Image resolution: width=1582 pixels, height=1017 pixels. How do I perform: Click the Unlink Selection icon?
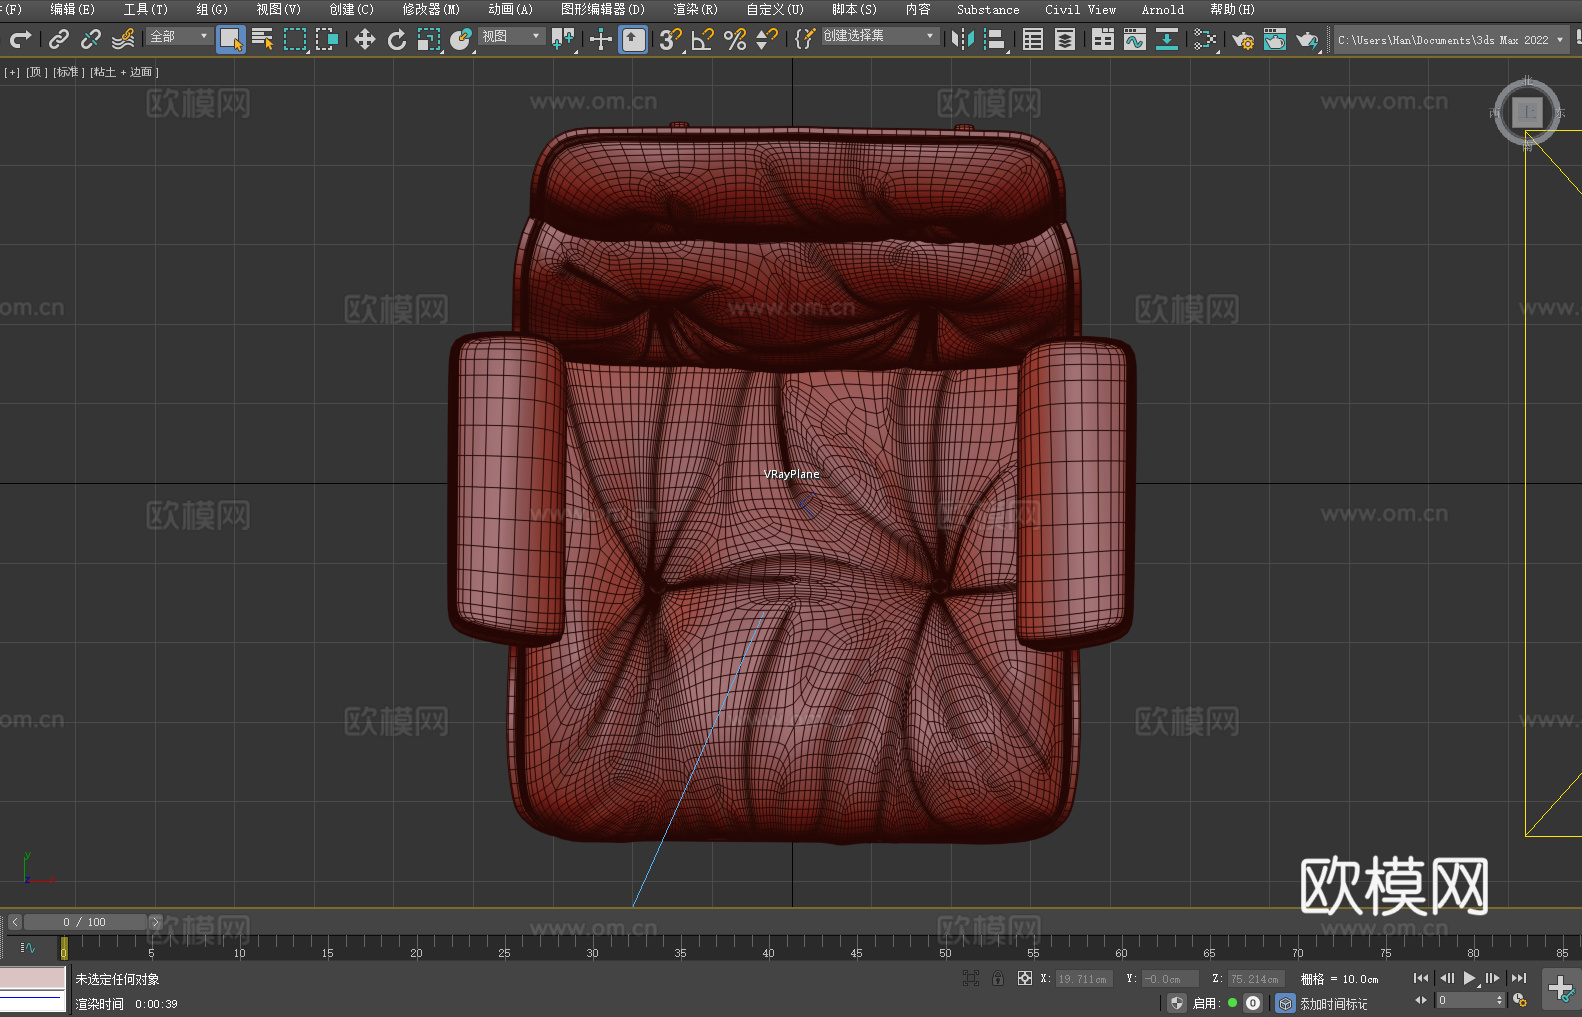pyautogui.click(x=91, y=39)
